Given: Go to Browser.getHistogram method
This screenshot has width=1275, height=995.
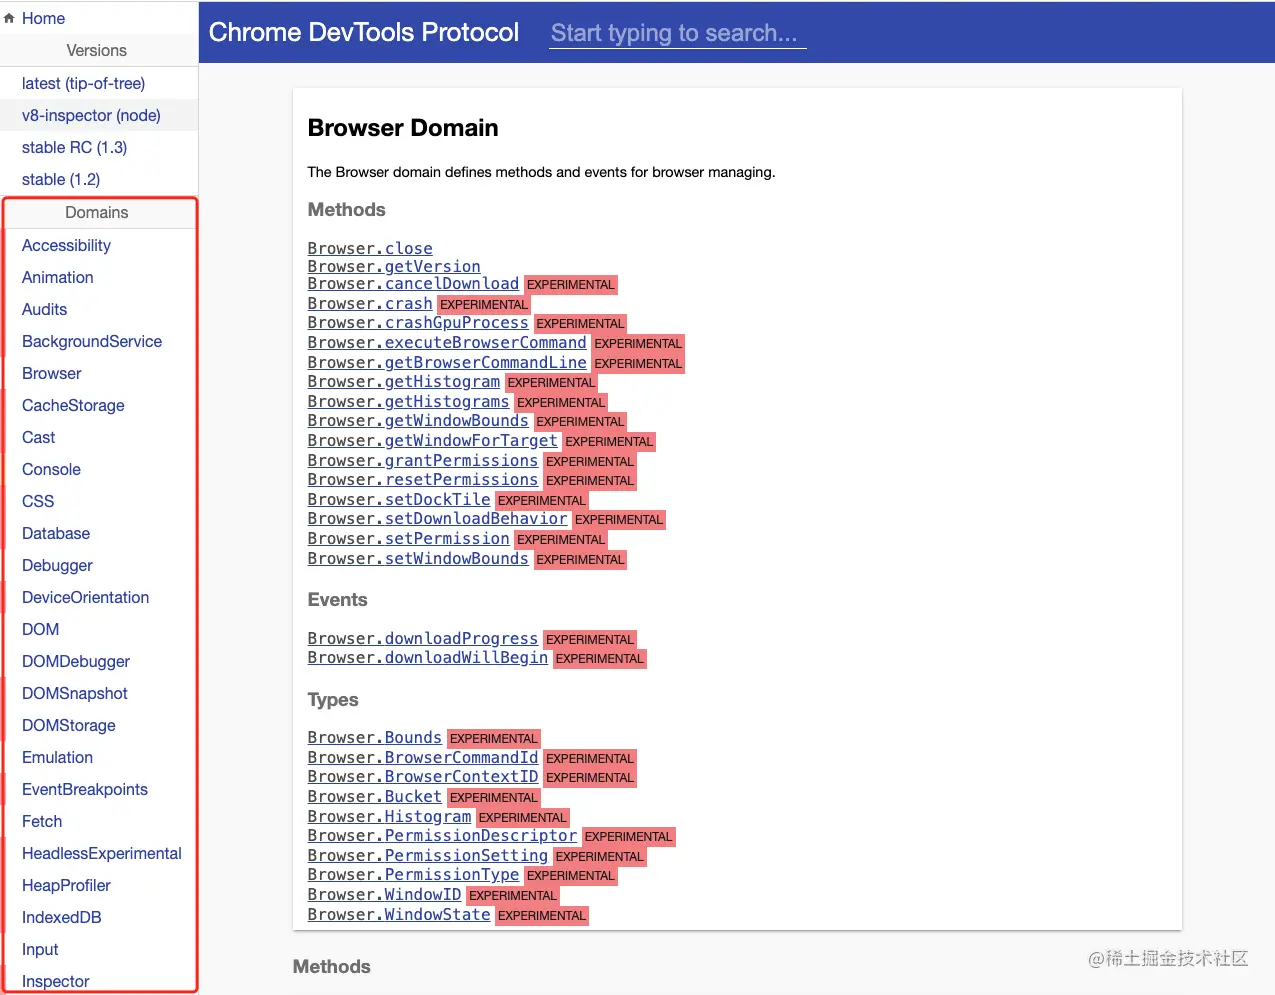Looking at the screenshot, I should (404, 381).
